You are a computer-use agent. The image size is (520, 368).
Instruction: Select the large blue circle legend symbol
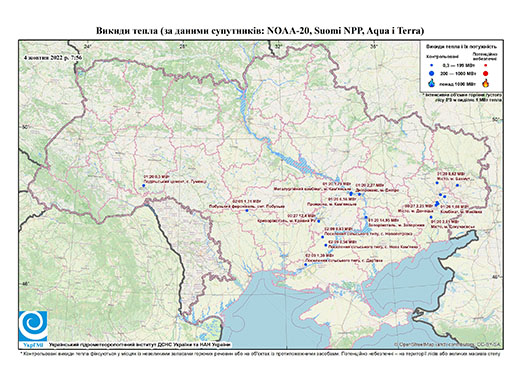click(432, 73)
